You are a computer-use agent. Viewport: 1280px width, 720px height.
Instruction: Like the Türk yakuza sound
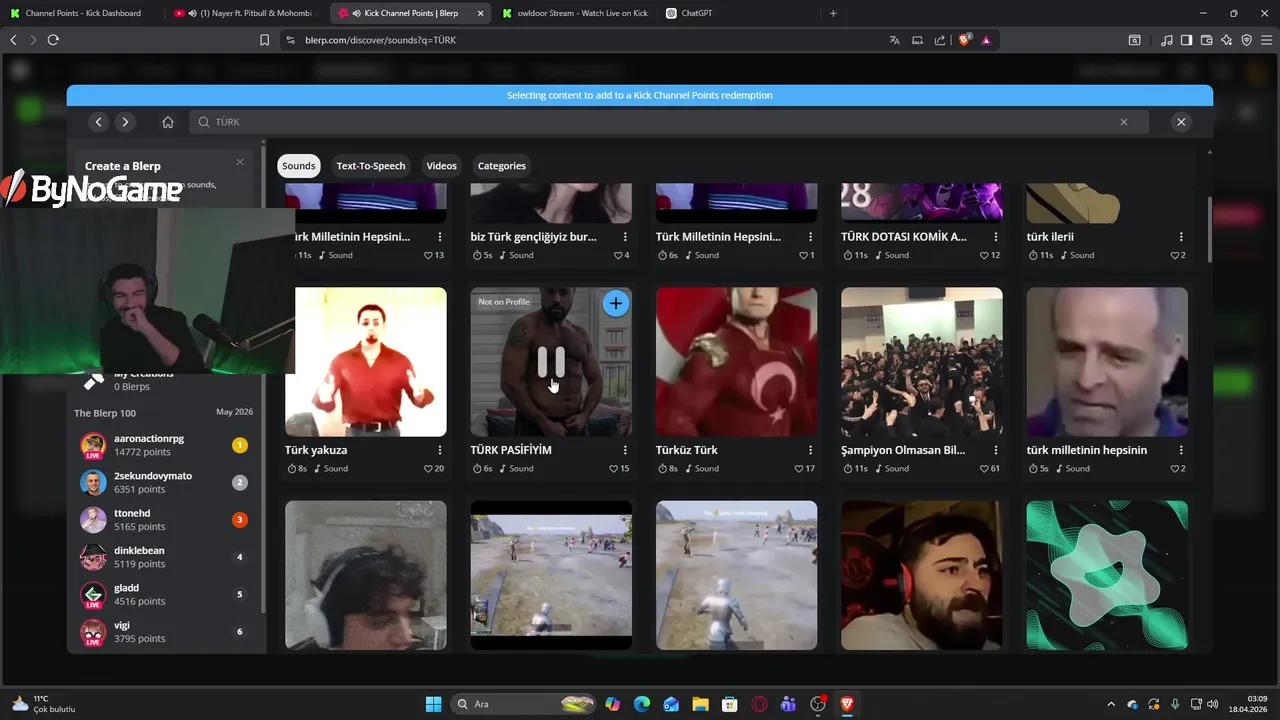pos(428,468)
